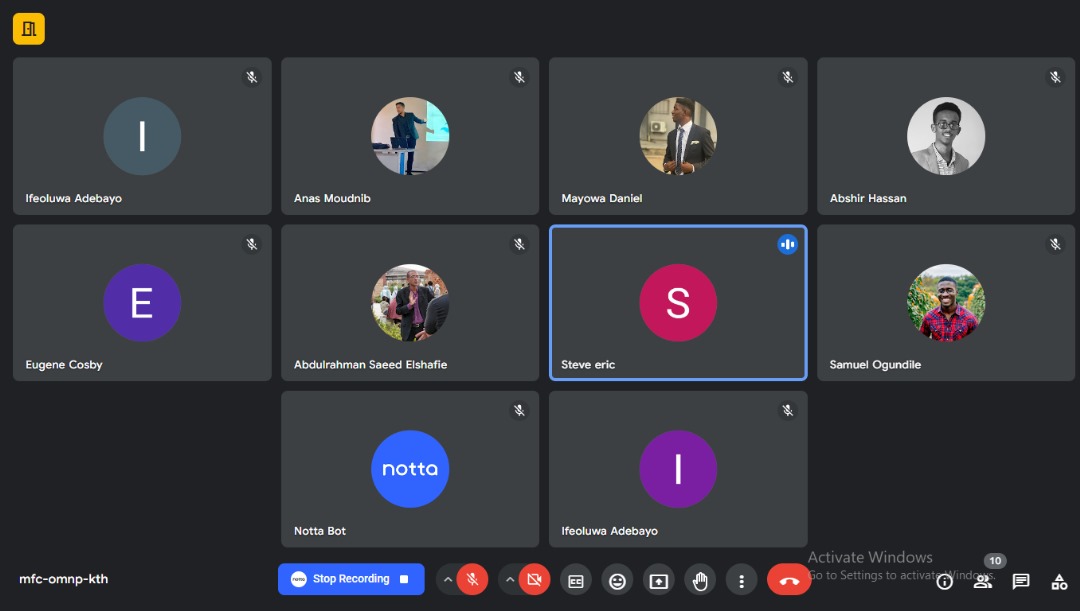This screenshot has height=611, width=1080.
Task: Present your screen to the meeting
Action: point(660,579)
